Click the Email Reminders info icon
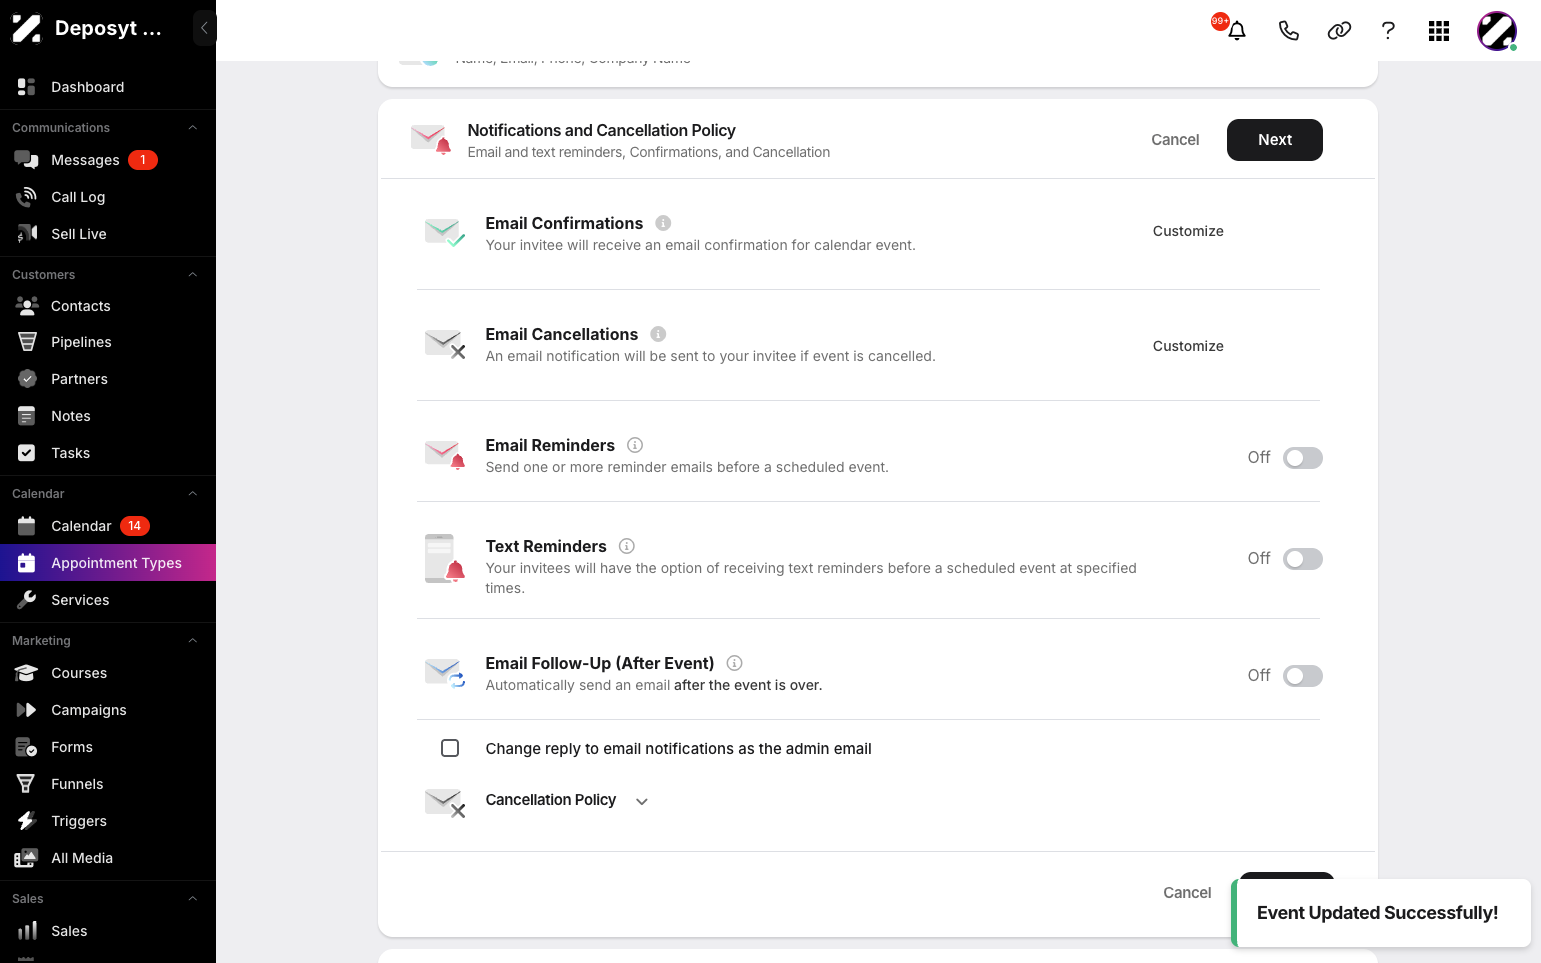Viewport: 1541px width, 963px height. coord(635,445)
